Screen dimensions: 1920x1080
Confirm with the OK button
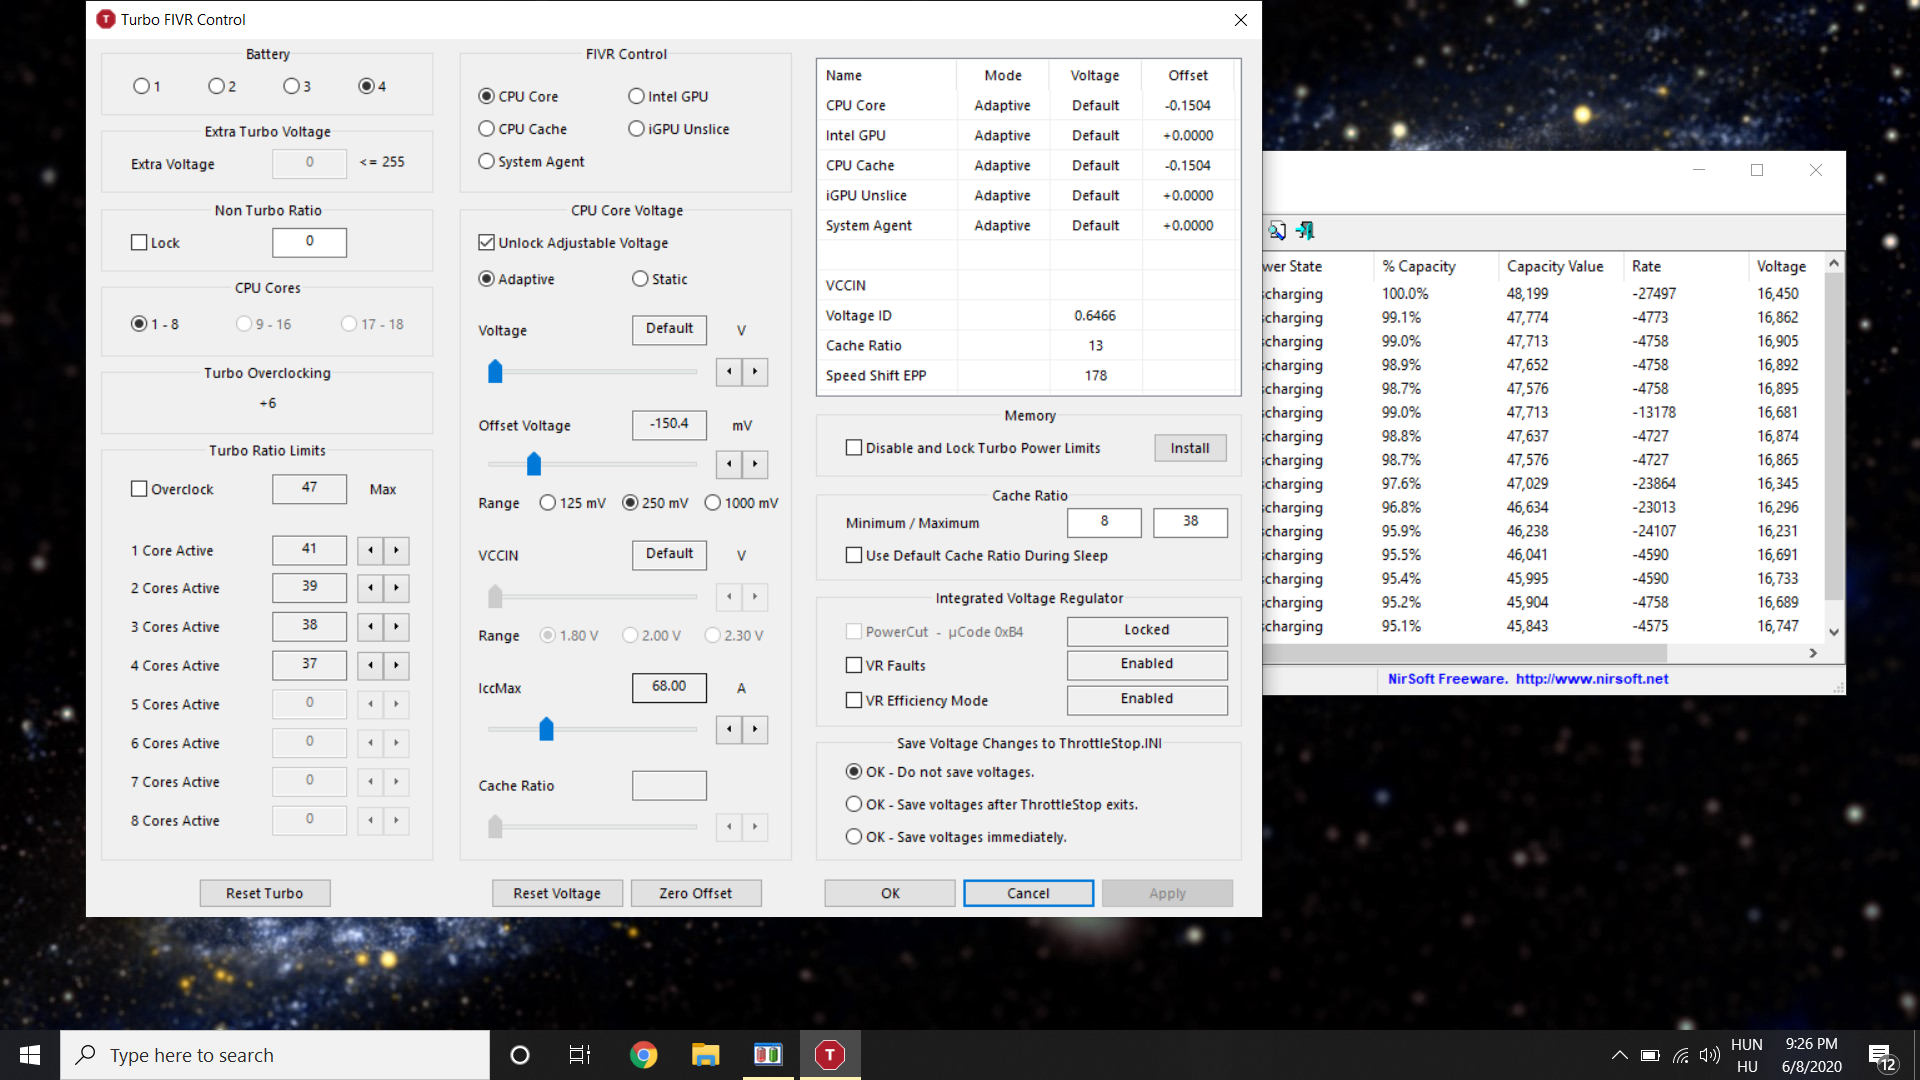click(x=890, y=893)
